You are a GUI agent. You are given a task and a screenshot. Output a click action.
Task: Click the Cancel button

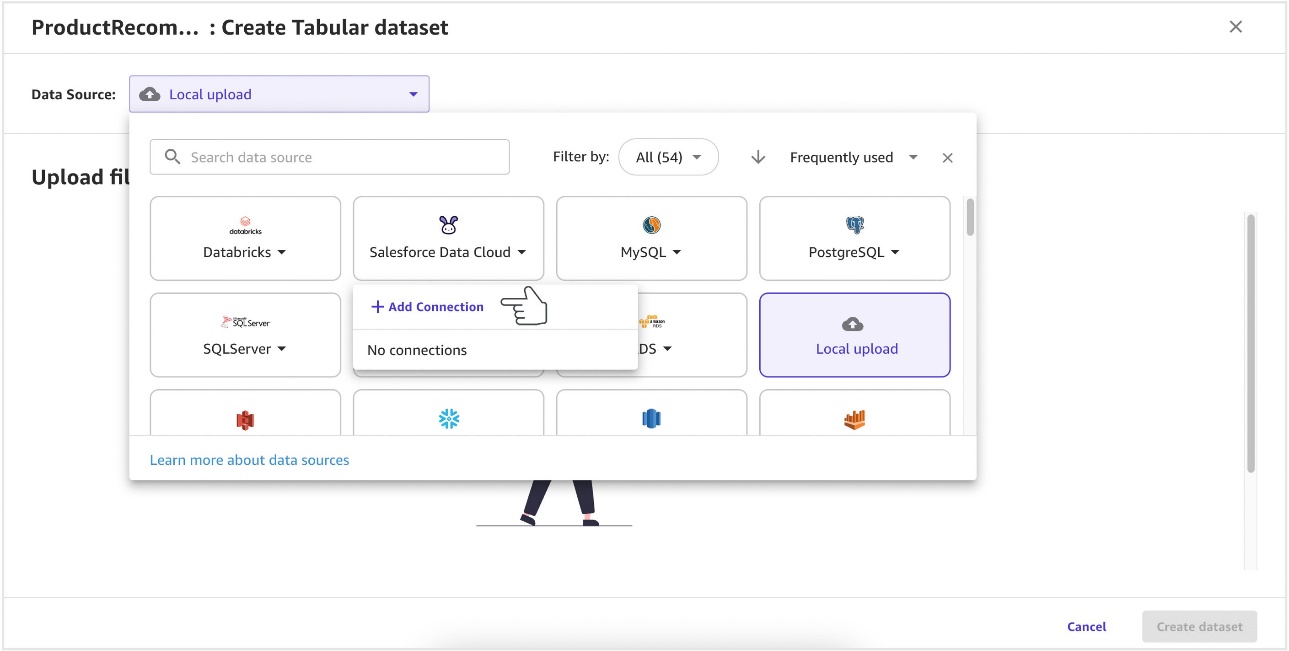pyautogui.click(x=1087, y=627)
